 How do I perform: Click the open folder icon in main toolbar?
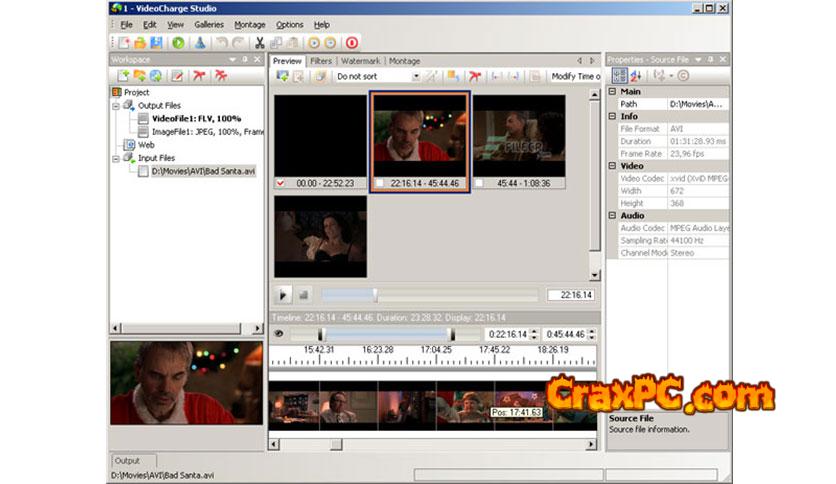click(x=141, y=43)
